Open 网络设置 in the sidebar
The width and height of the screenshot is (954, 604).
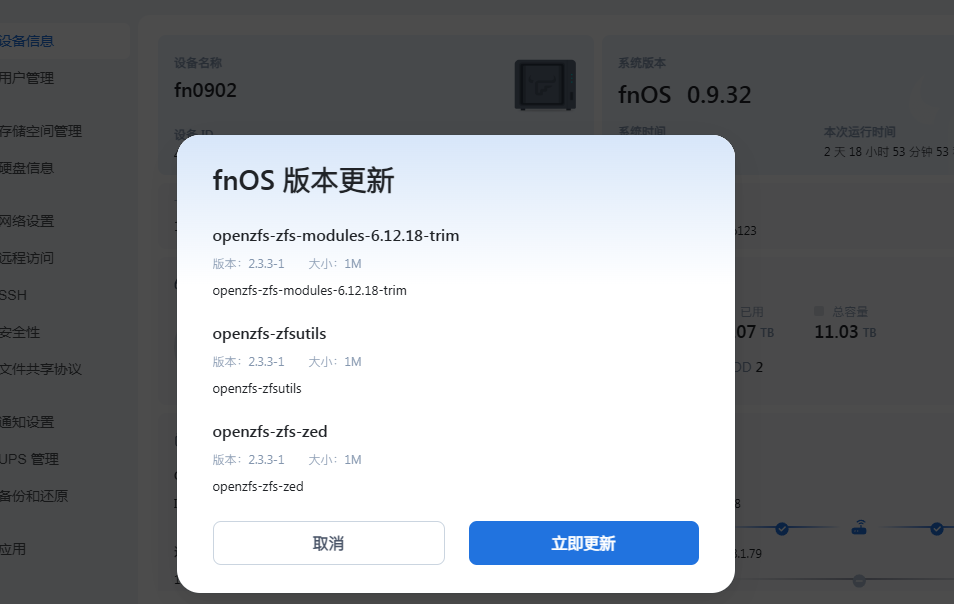pos(27,221)
